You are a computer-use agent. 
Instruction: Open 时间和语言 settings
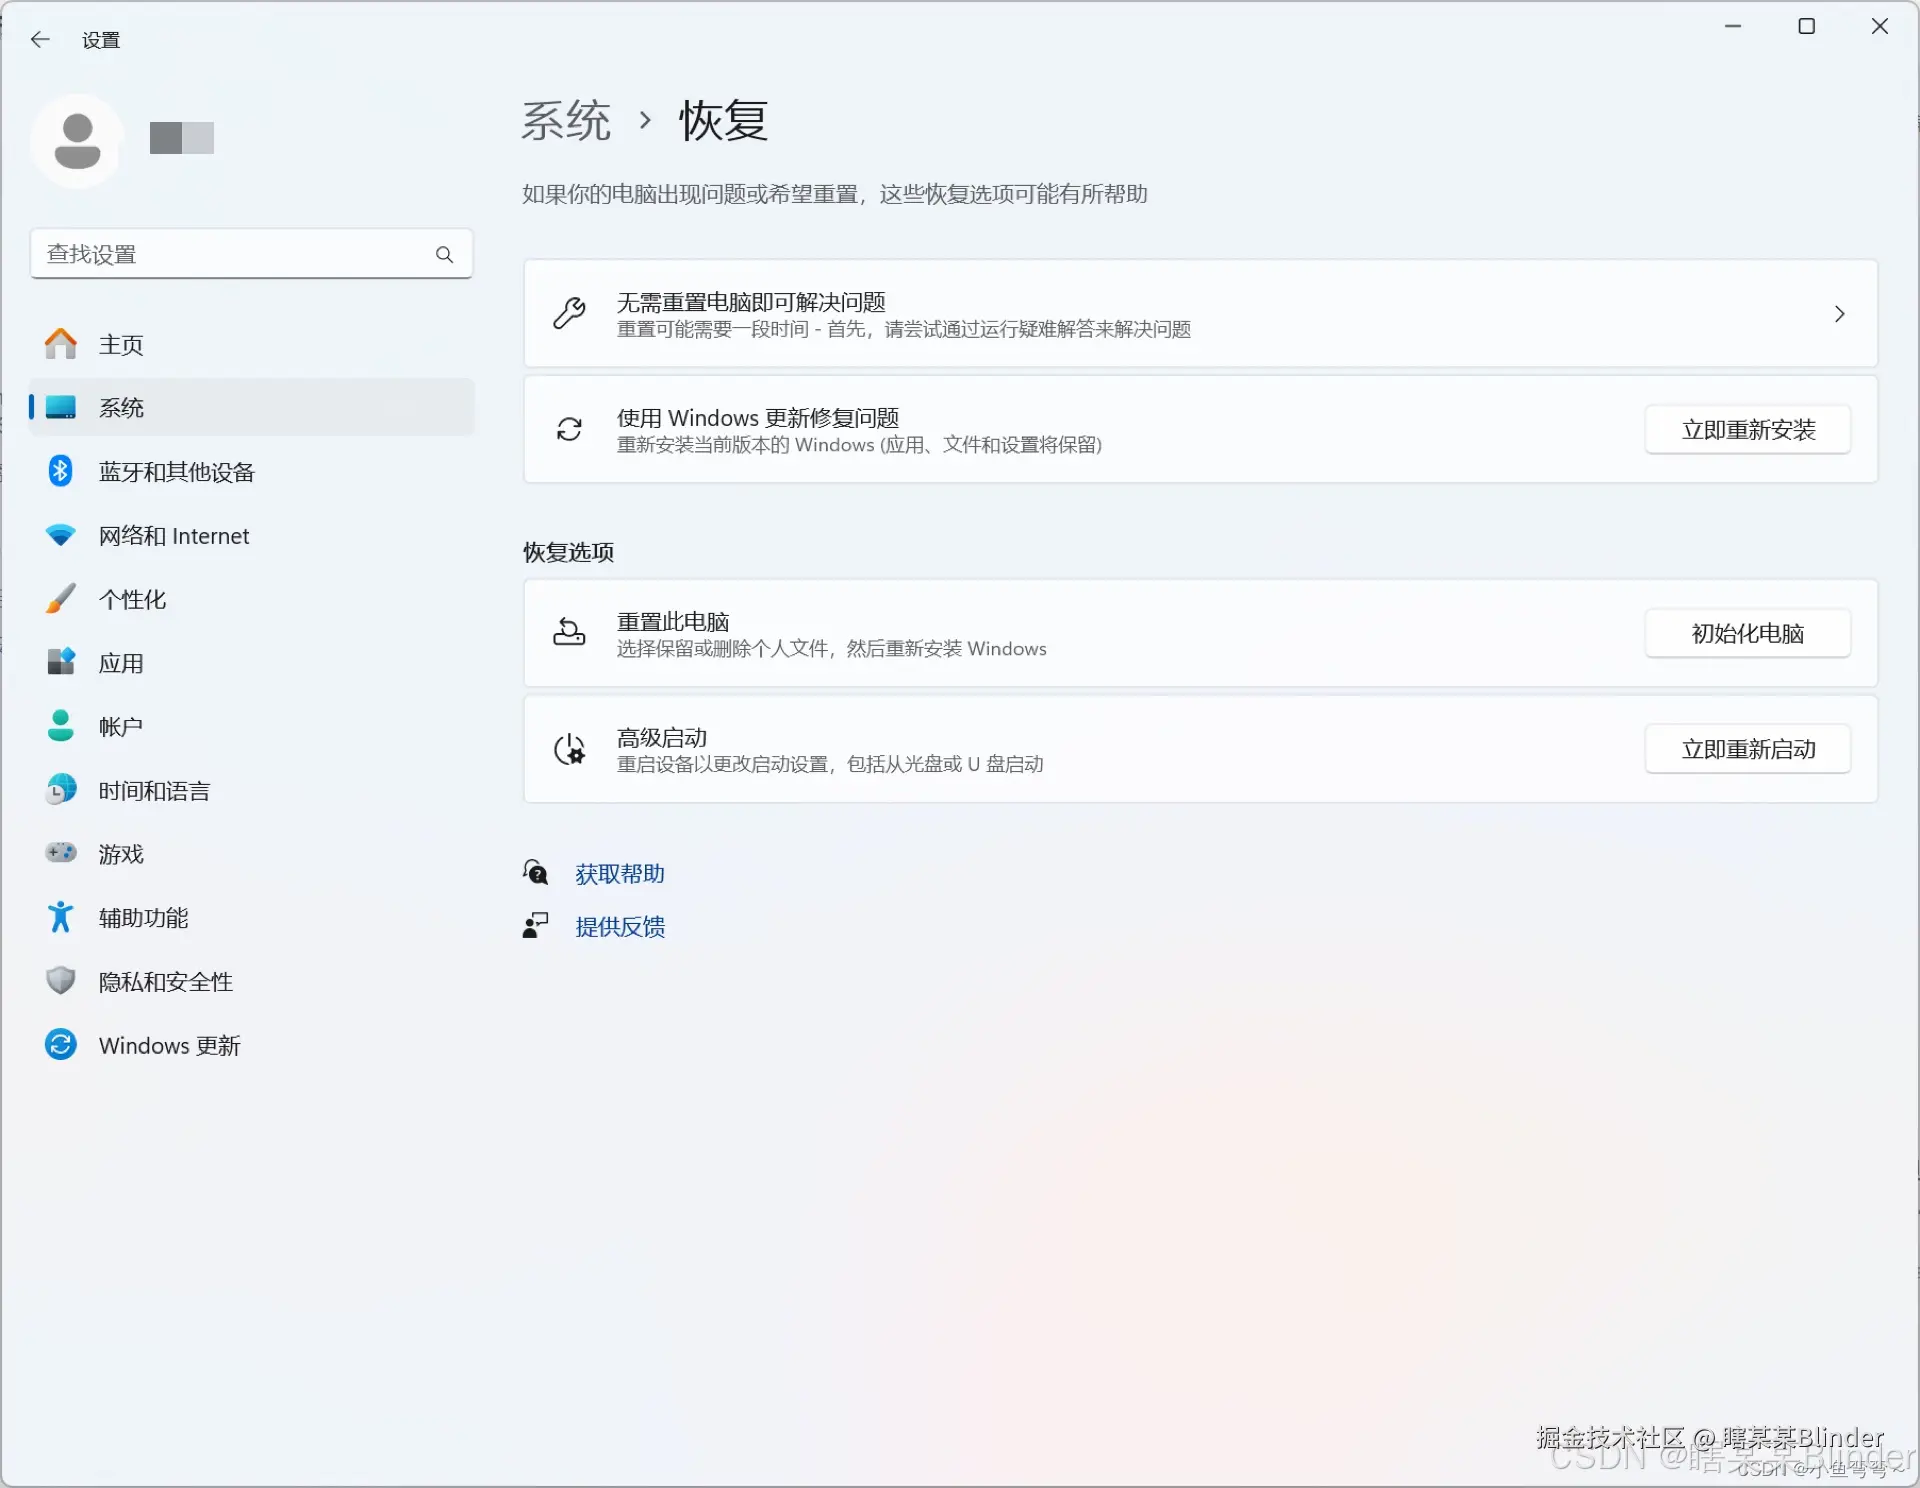click(153, 791)
